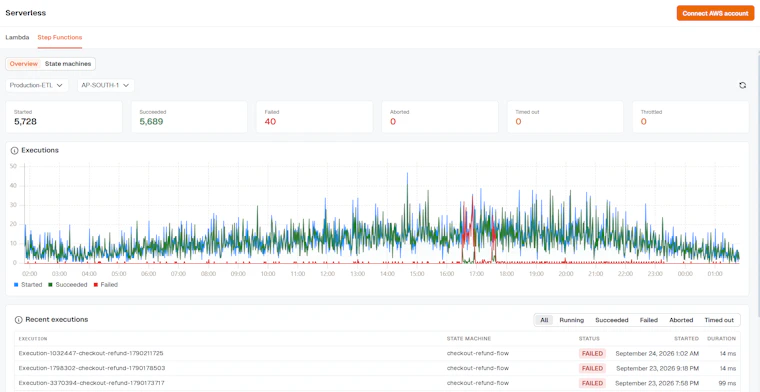Click the Executions info icon
The image size is (760, 392).
click(x=14, y=151)
